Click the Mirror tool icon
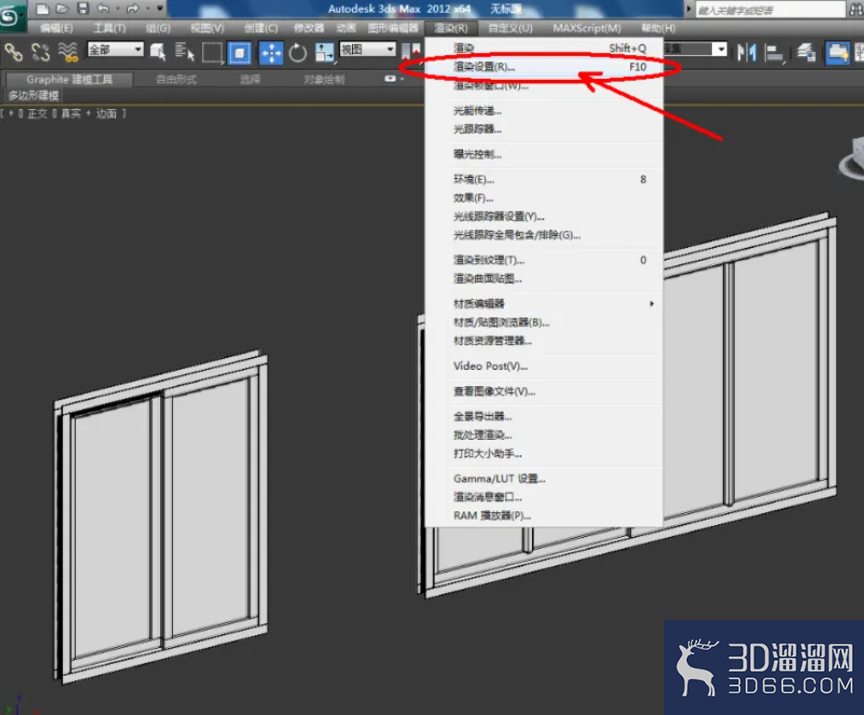This screenshot has width=864, height=715. (747, 53)
